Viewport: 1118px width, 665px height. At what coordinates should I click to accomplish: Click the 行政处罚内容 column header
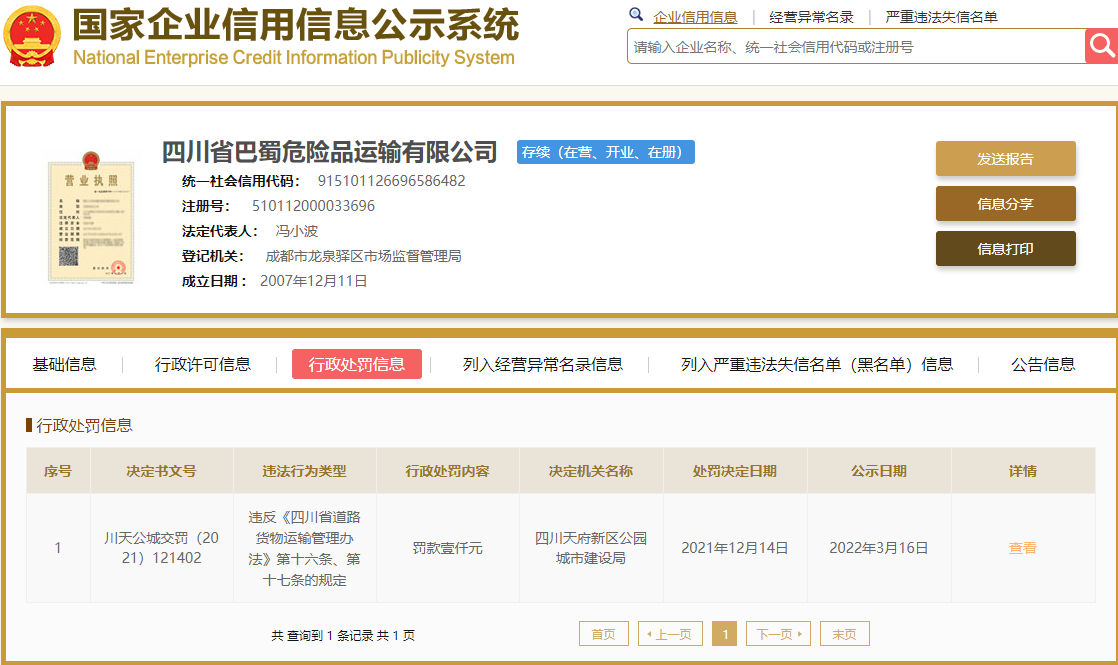click(448, 471)
